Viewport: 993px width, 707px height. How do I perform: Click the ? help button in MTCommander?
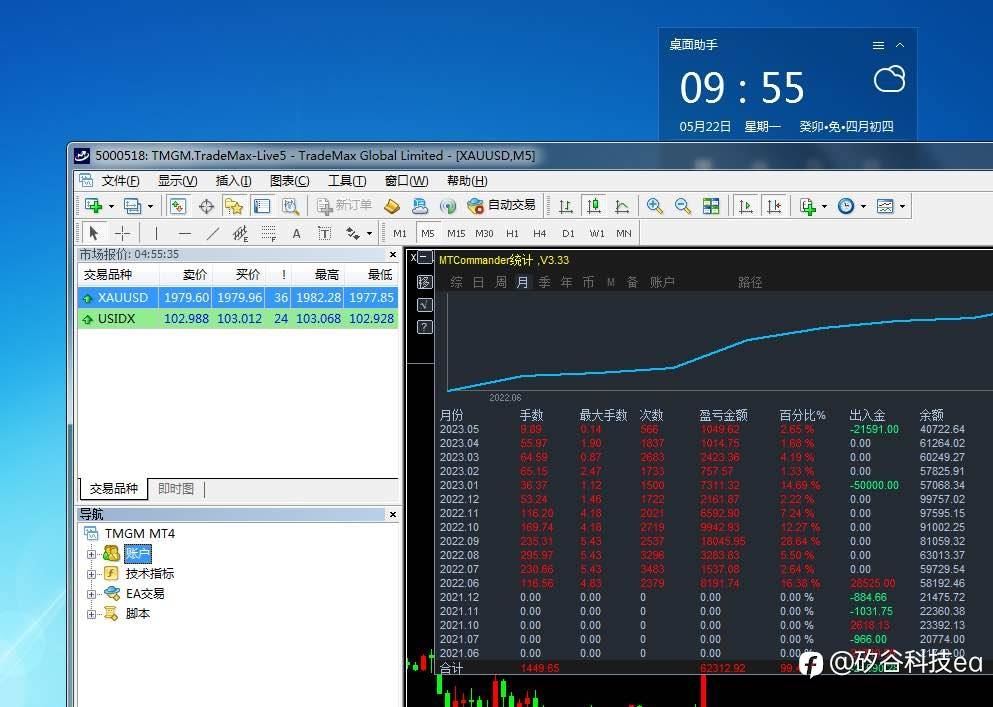(424, 327)
